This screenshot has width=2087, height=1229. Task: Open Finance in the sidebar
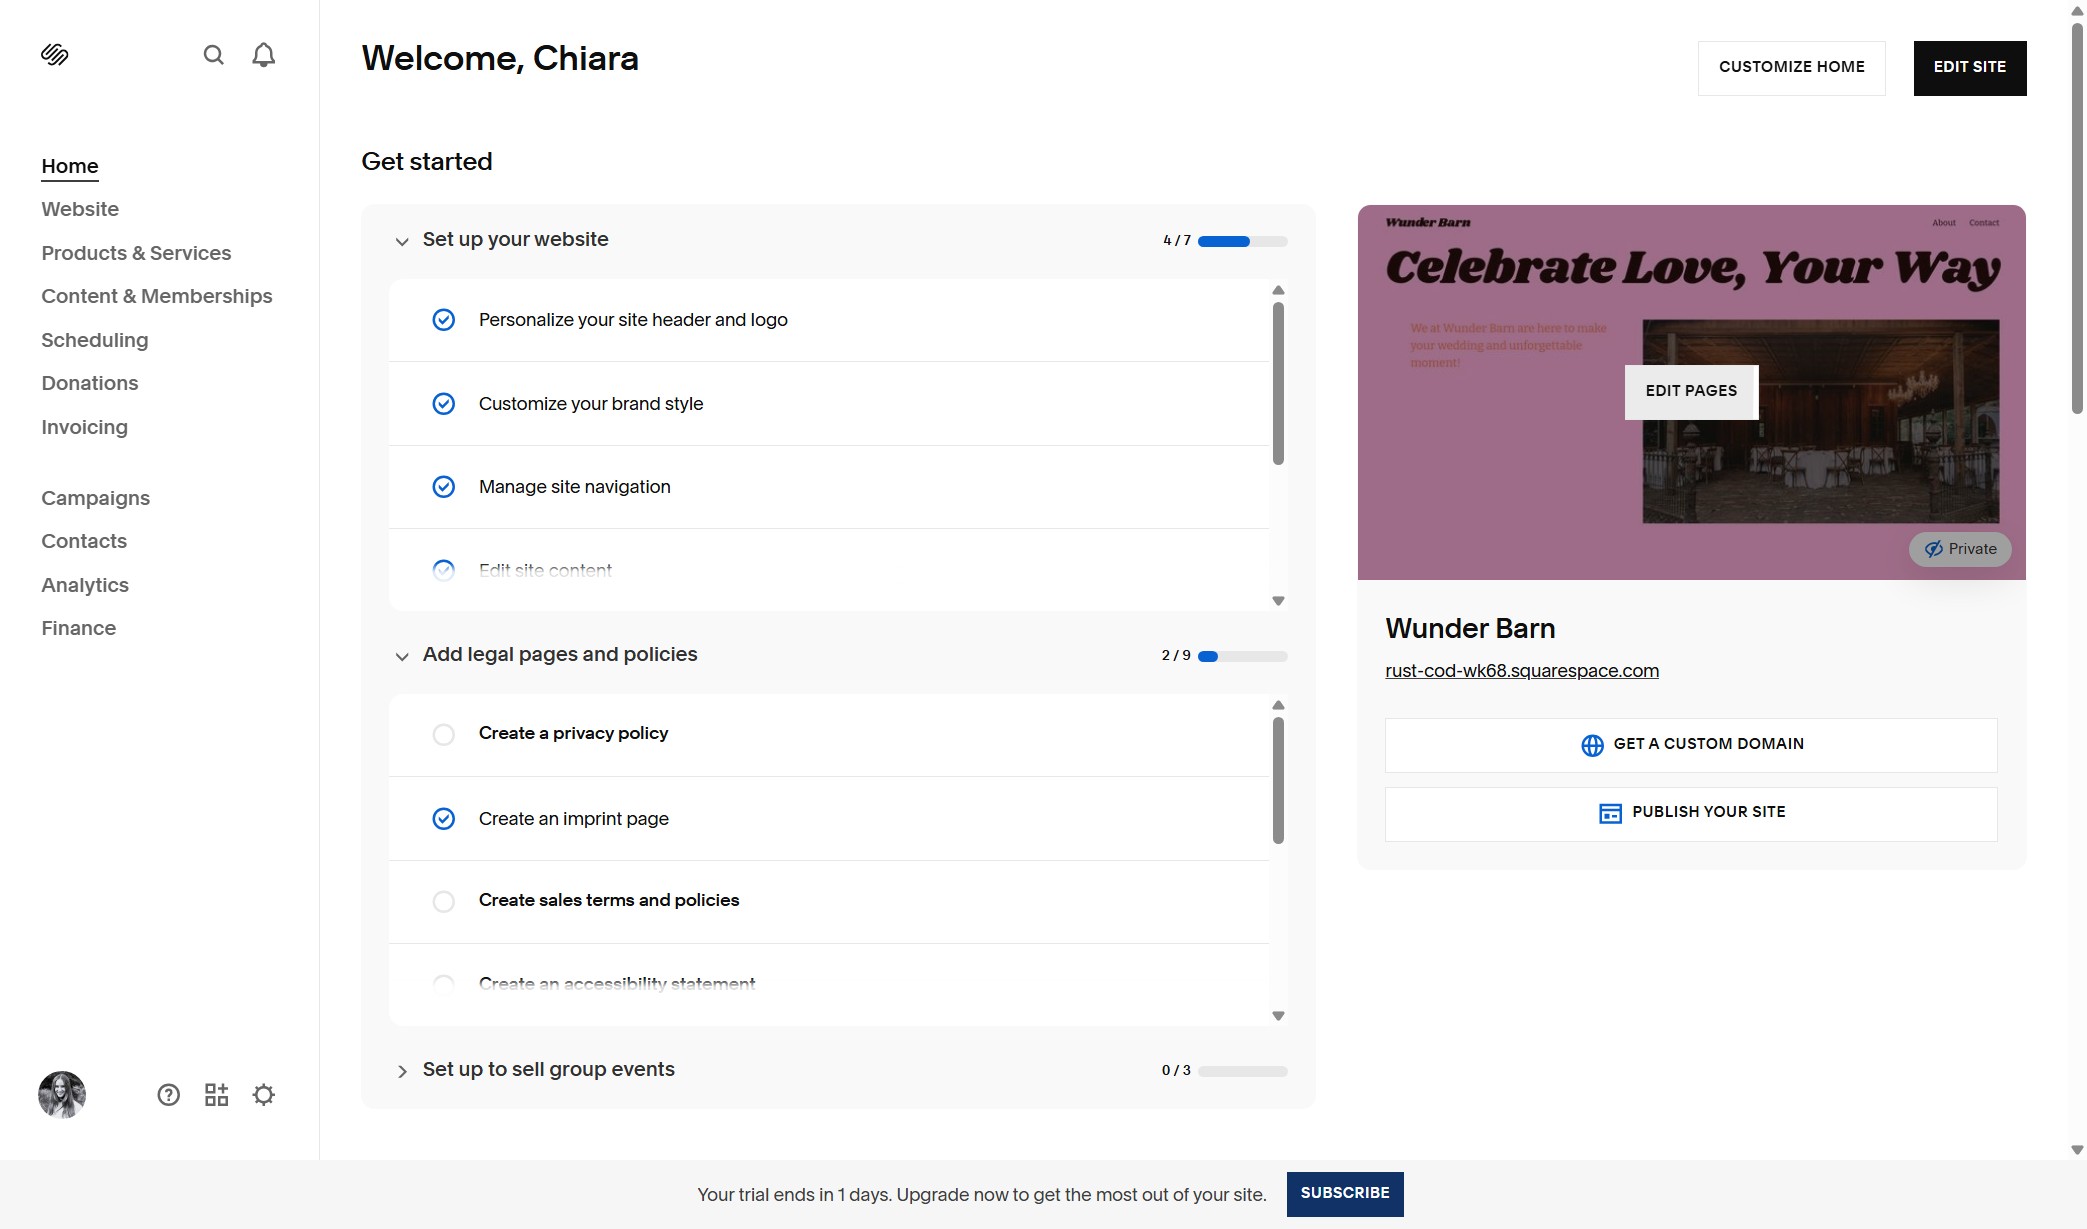point(79,628)
